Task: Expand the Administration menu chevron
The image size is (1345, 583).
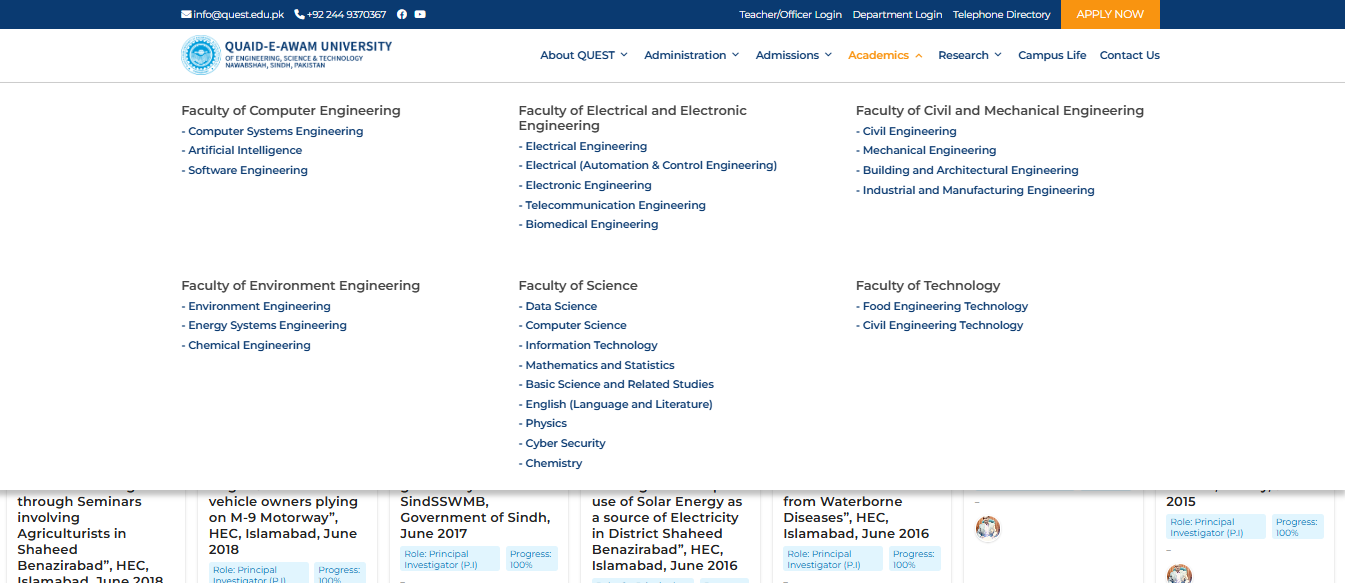Action: click(735, 55)
